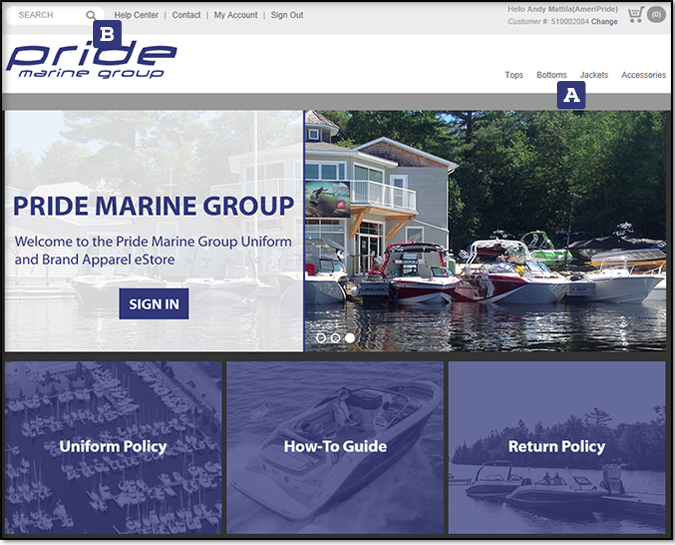Click the Sign Out link
Screen dimensions: 675x545
287,15
